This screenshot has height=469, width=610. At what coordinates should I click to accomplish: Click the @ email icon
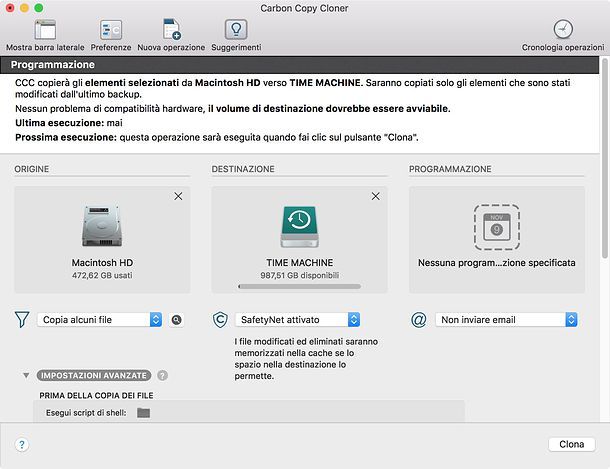pos(419,320)
